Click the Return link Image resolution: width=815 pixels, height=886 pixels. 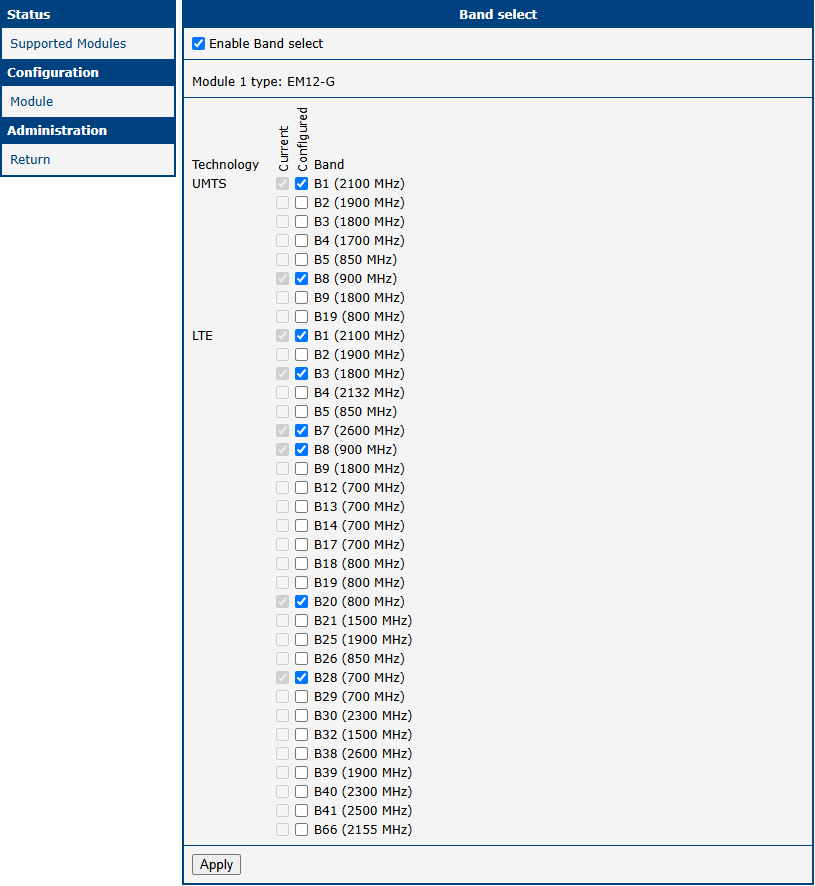(30, 159)
